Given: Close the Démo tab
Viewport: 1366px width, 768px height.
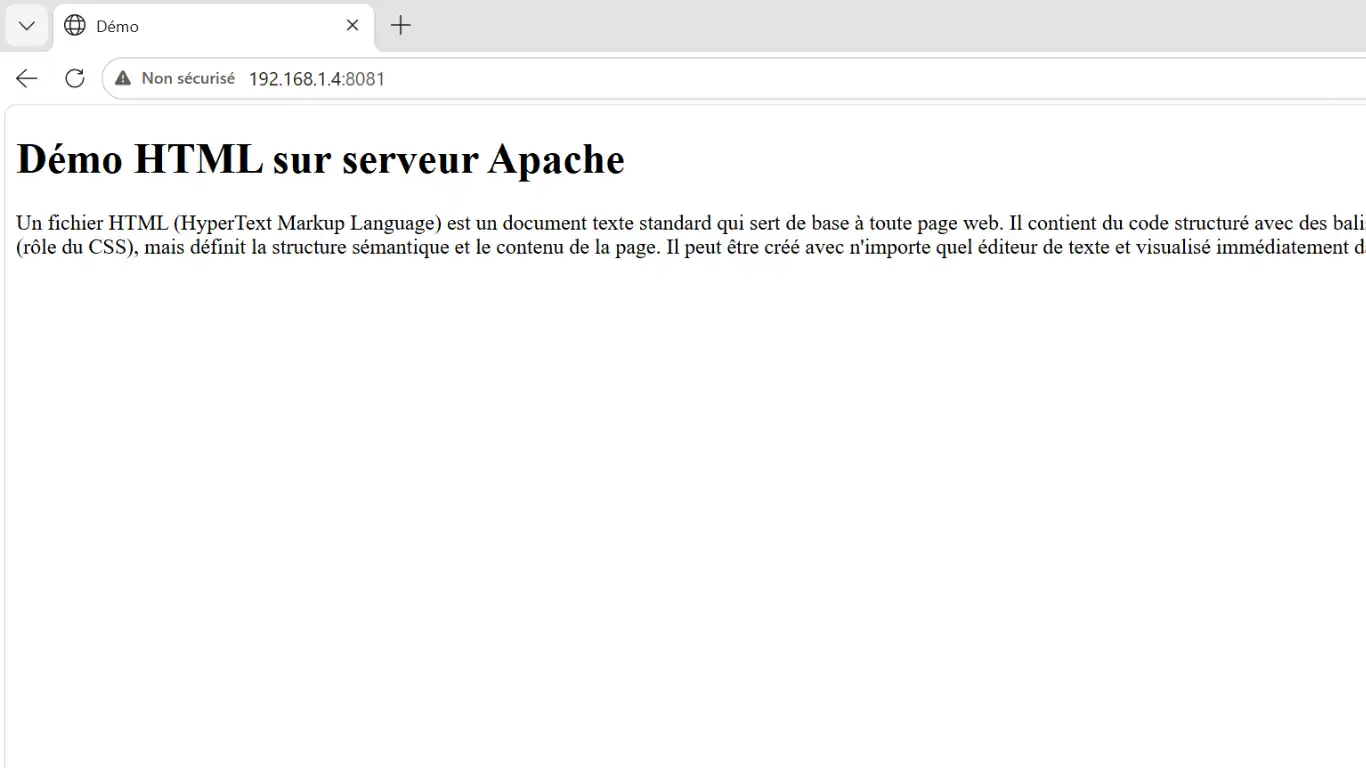Looking at the screenshot, I should click(352, 26).
